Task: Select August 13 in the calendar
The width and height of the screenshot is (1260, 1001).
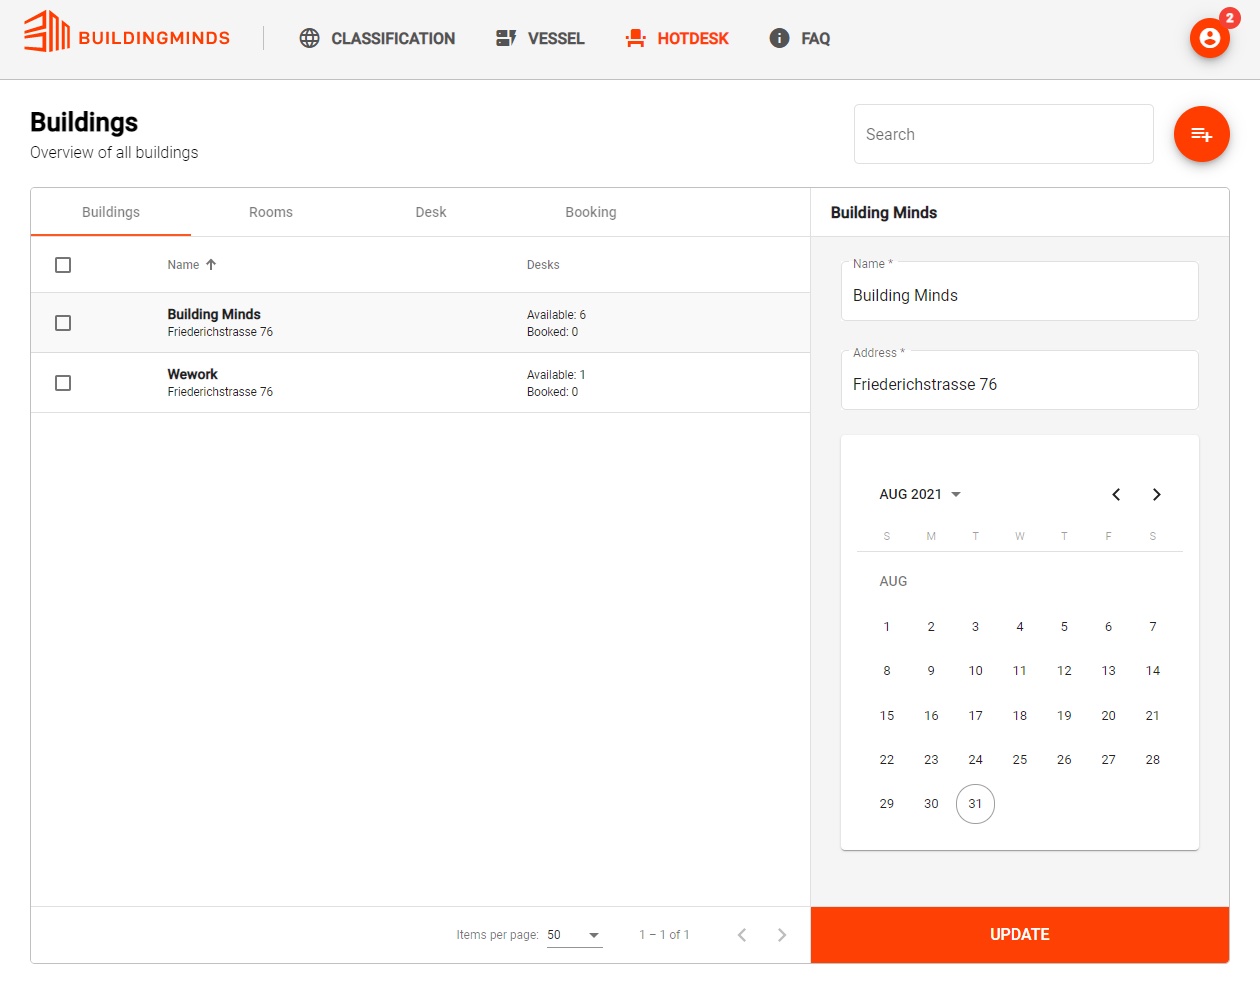Action: coord(1108,671)
